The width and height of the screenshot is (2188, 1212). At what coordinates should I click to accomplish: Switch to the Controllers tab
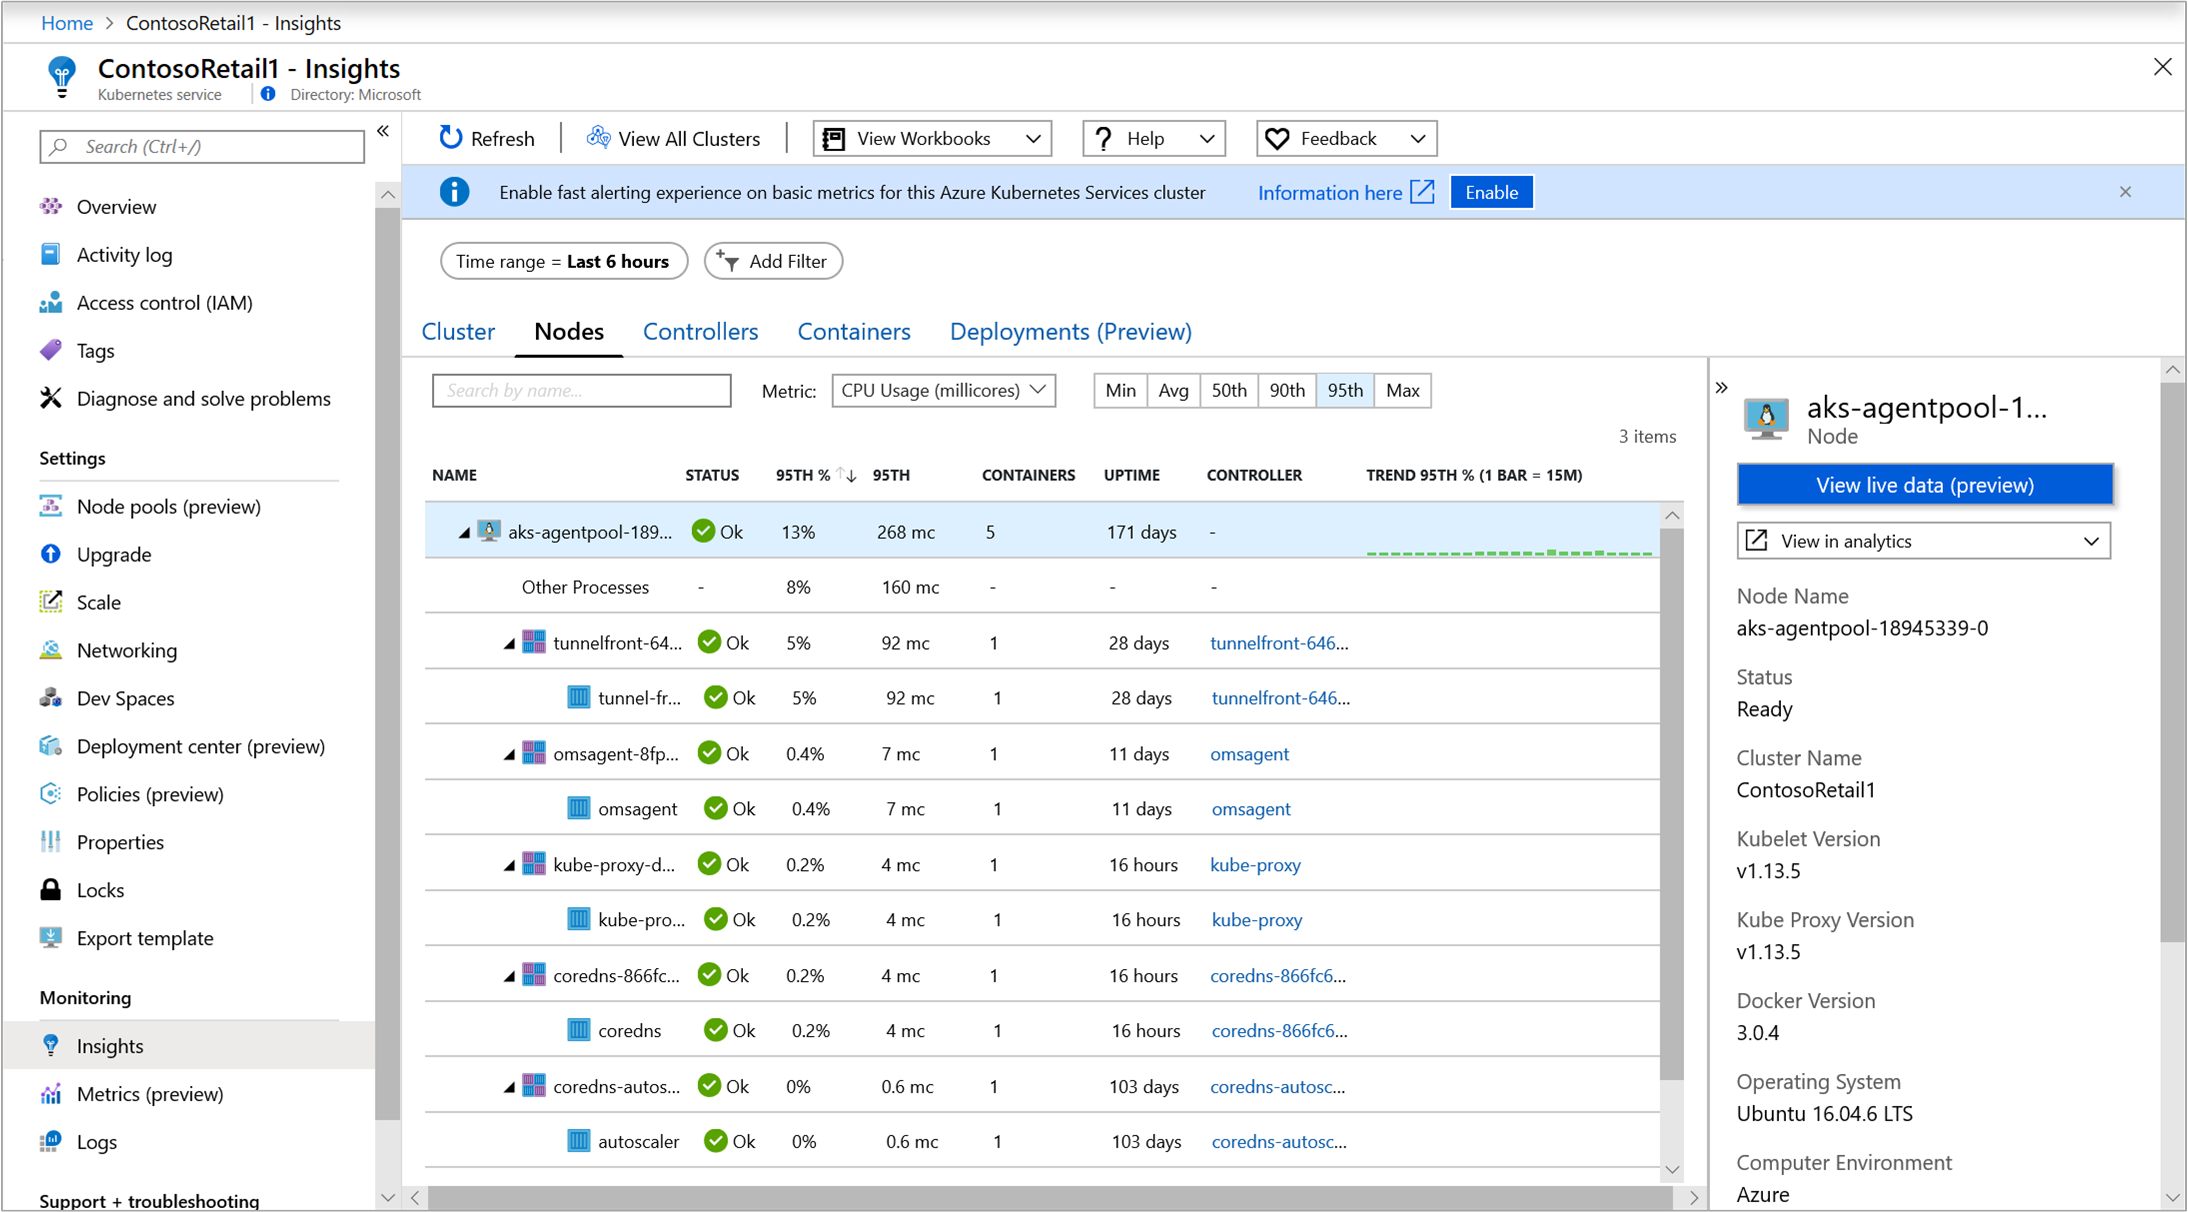point(700,331)
